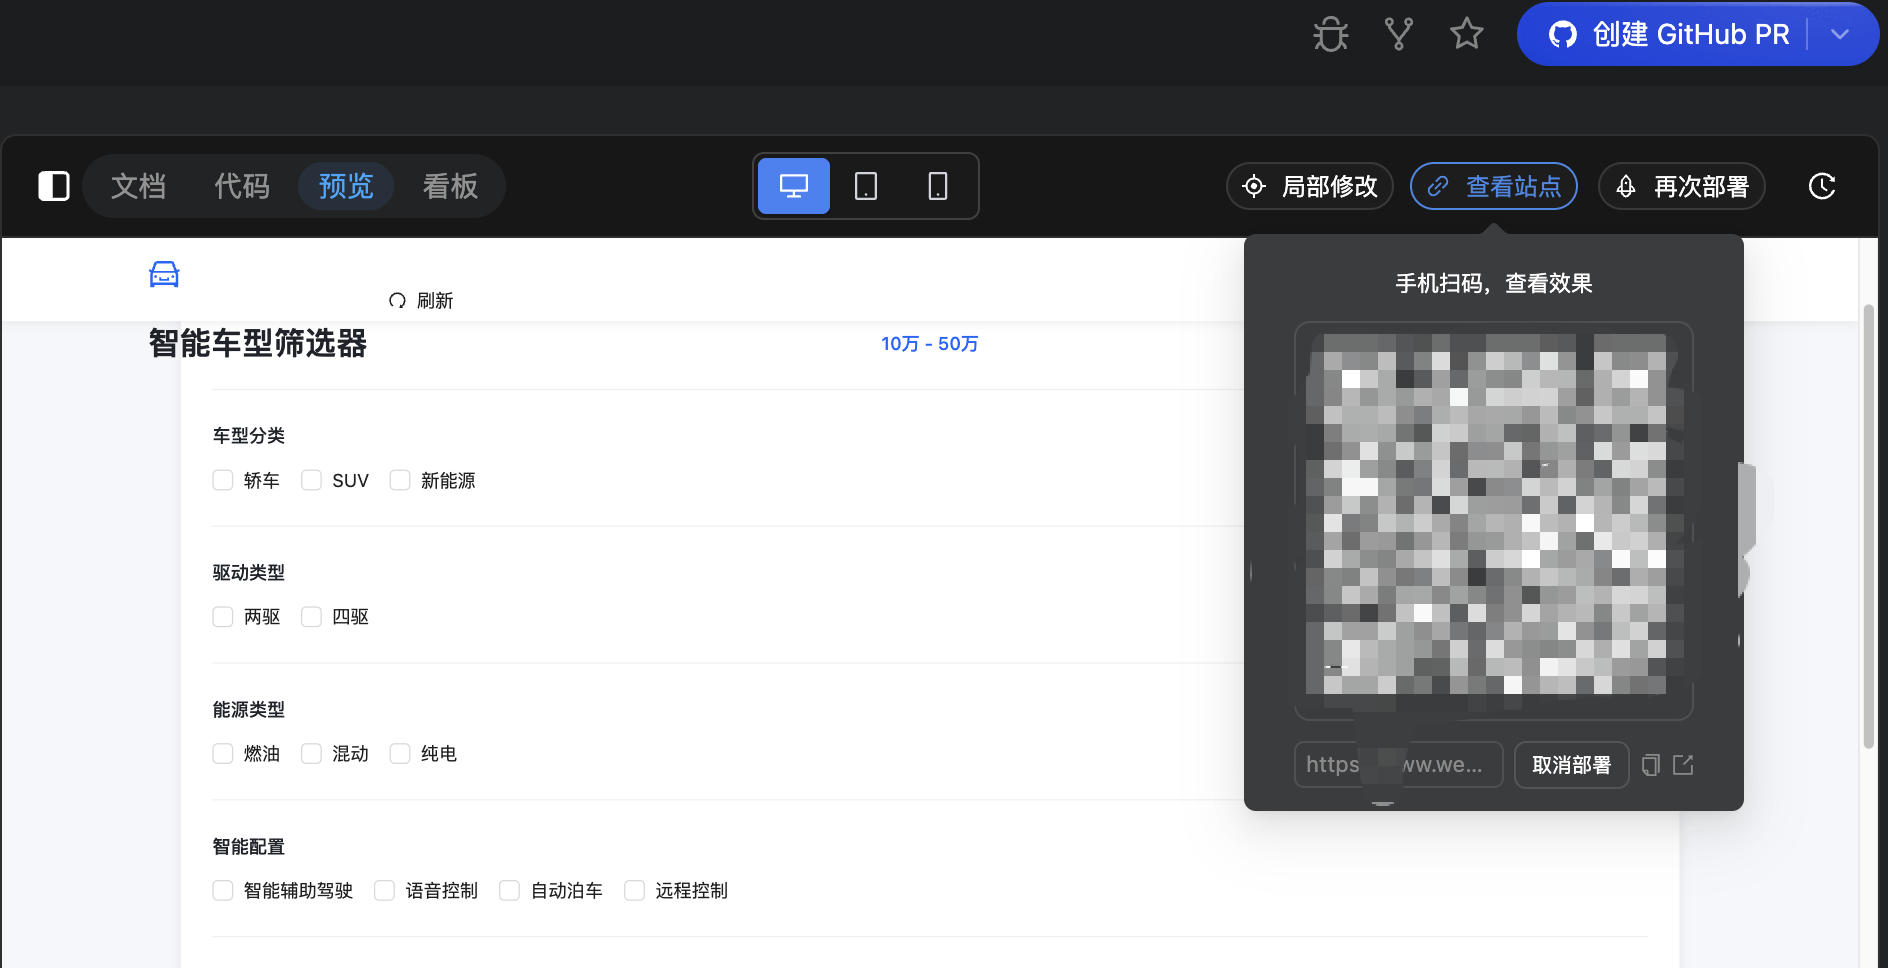This screenshot has height=968, width=1888.
Task: Click the preview vertical scrollbar
Action: tap(1867, 526)
